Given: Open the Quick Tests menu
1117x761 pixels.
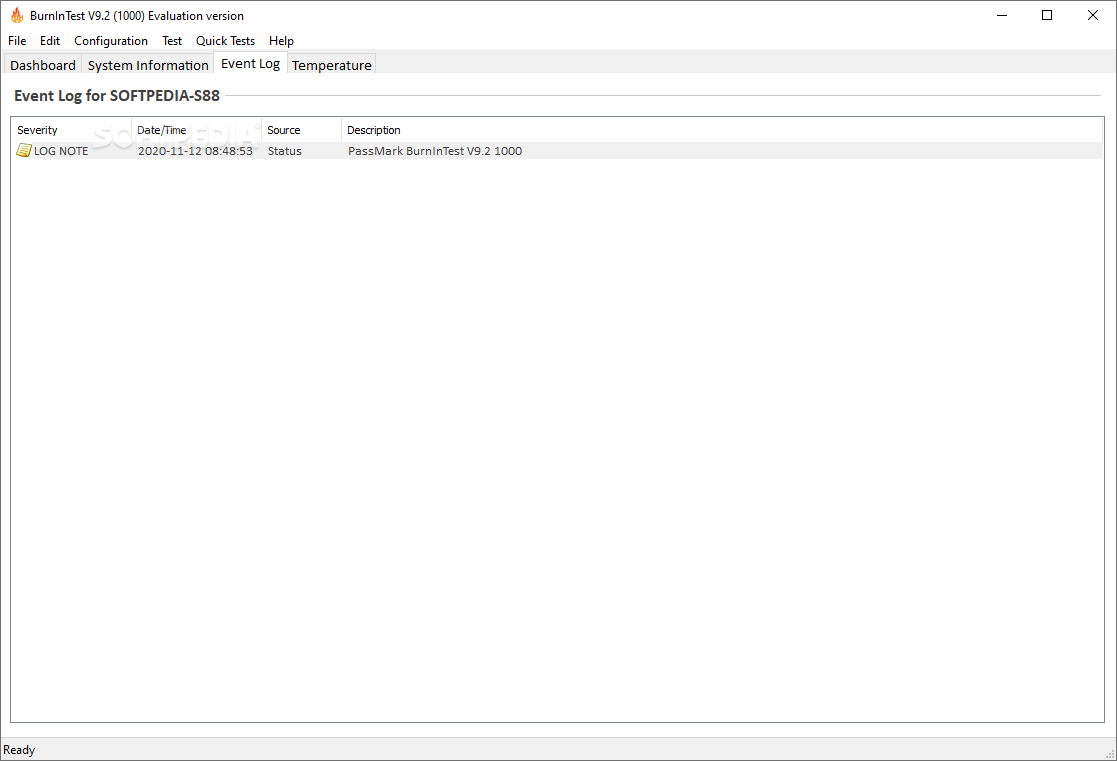Looking at the screenshot, I should click(x=225, y=41).
